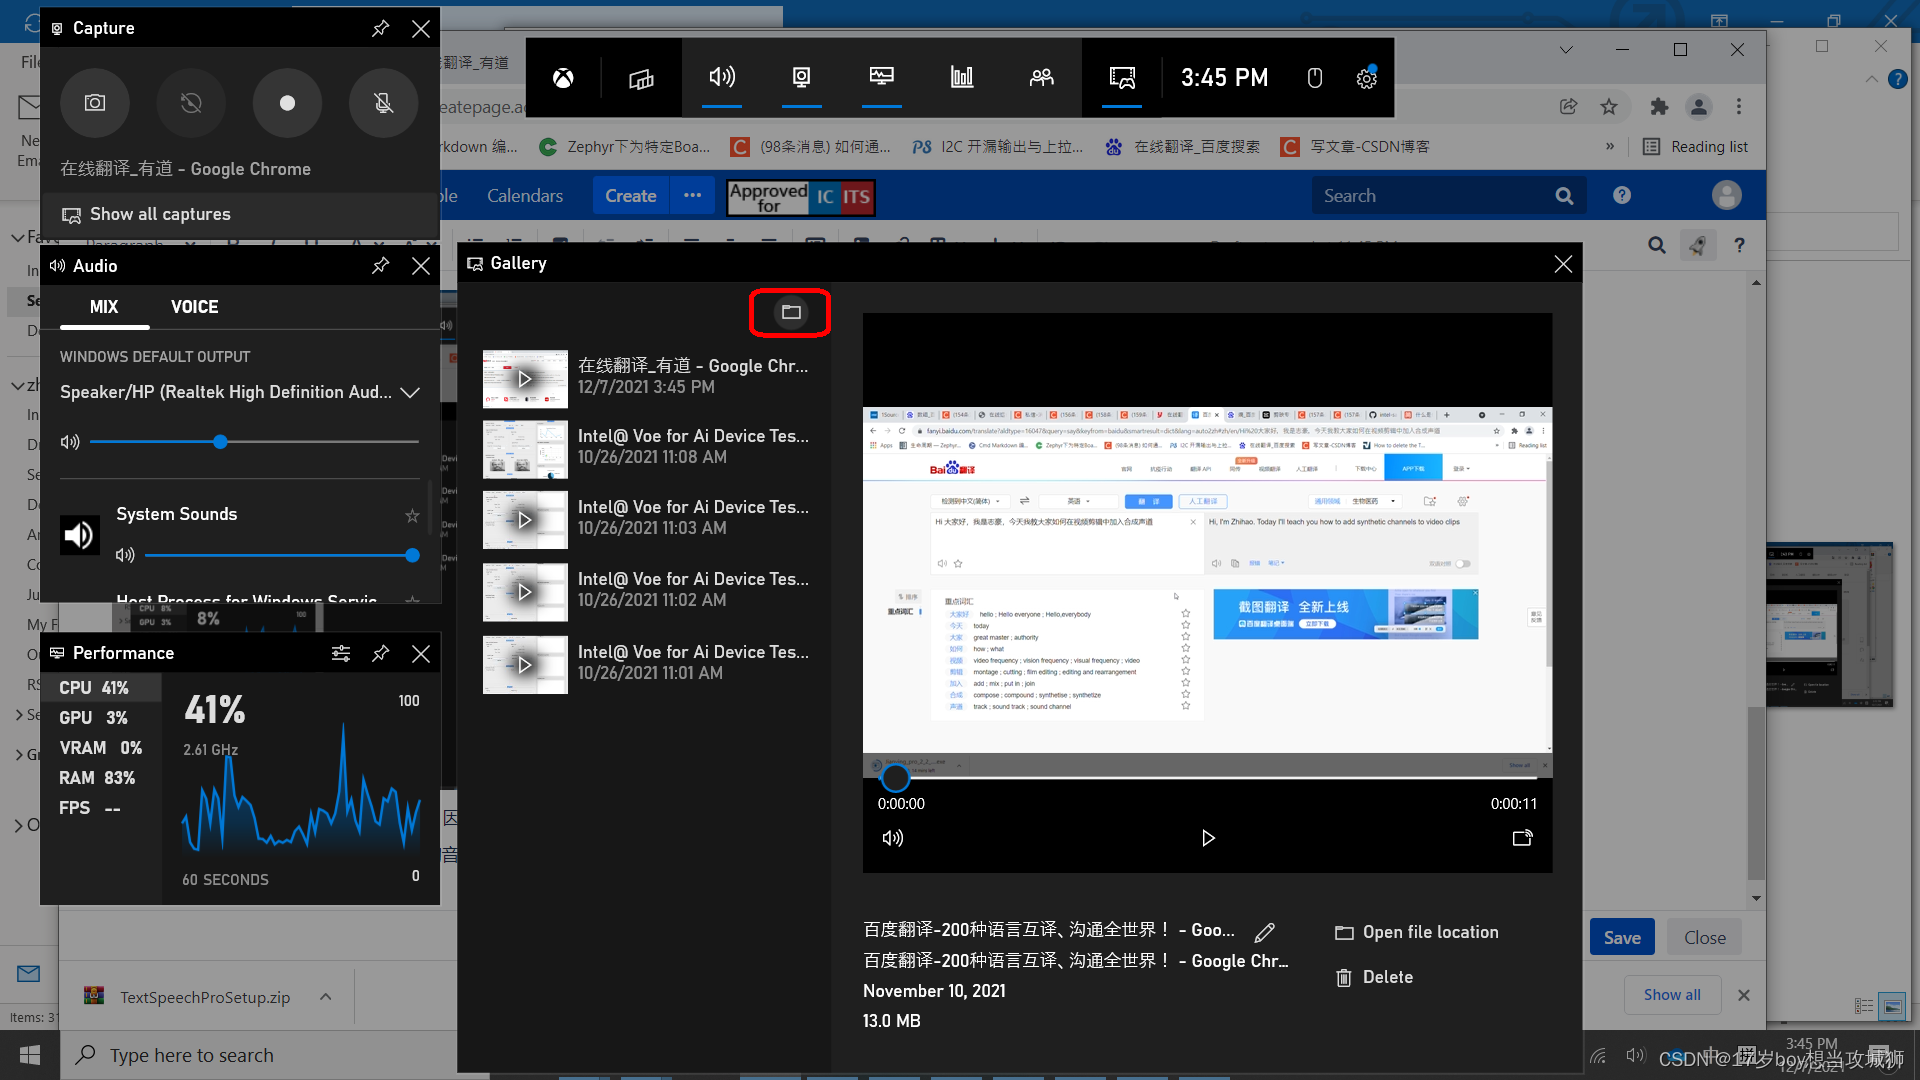Open the Xbox menu icon
1920x1080 pixels.
pos(563,78)
